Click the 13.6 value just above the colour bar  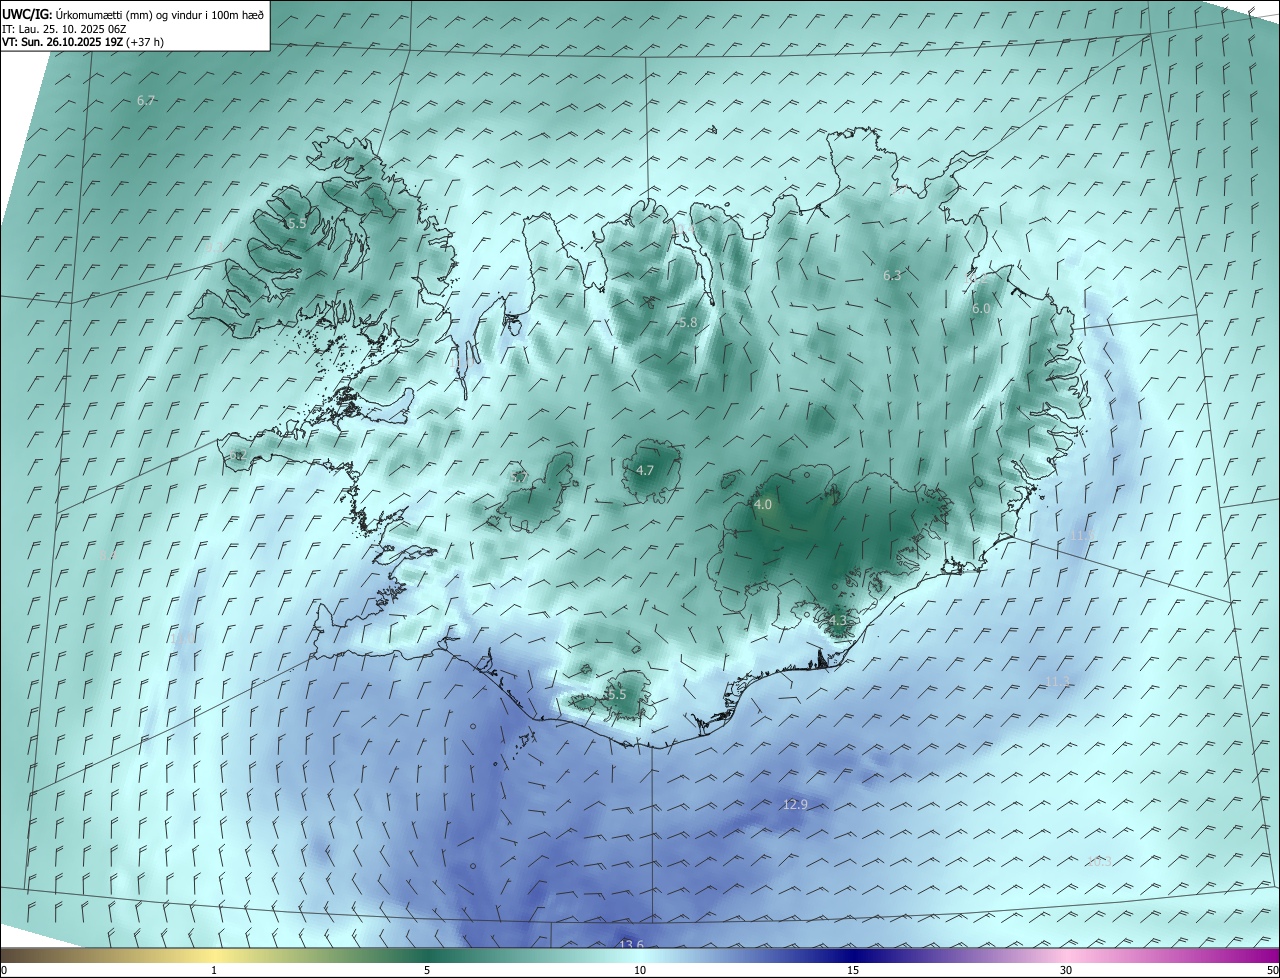[631, 945]
